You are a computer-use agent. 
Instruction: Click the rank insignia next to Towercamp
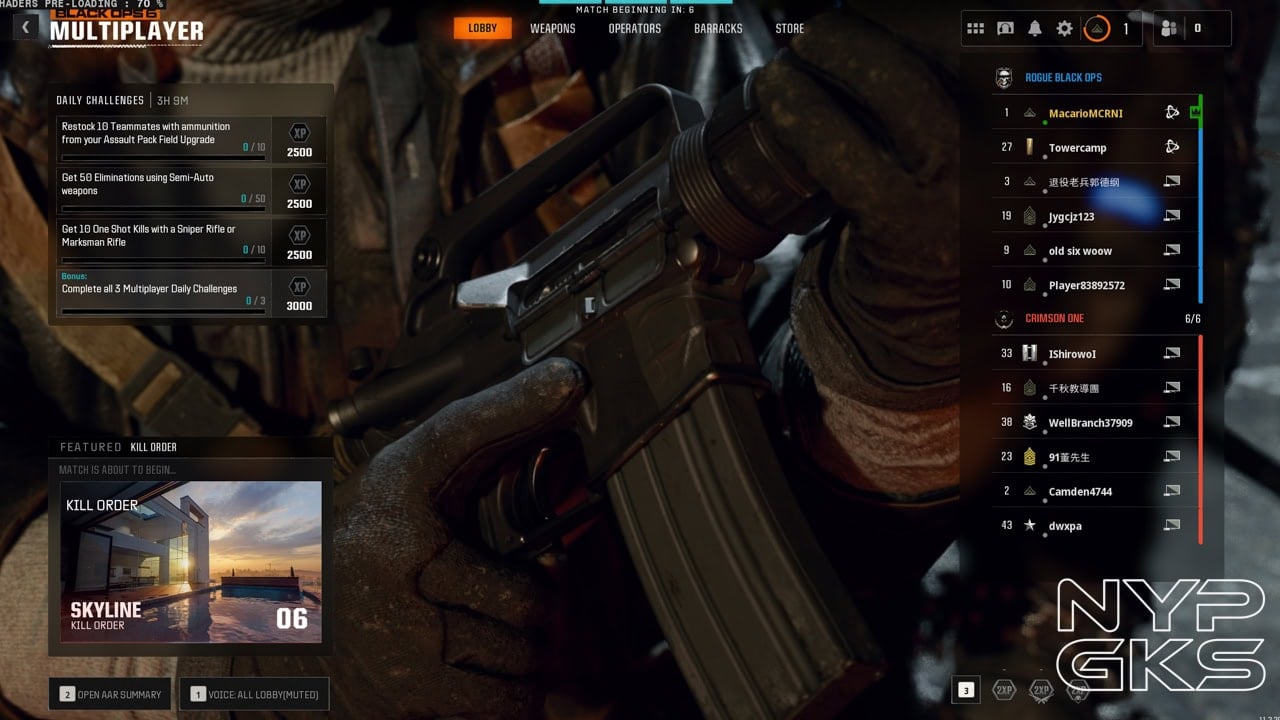(1030, 147)
